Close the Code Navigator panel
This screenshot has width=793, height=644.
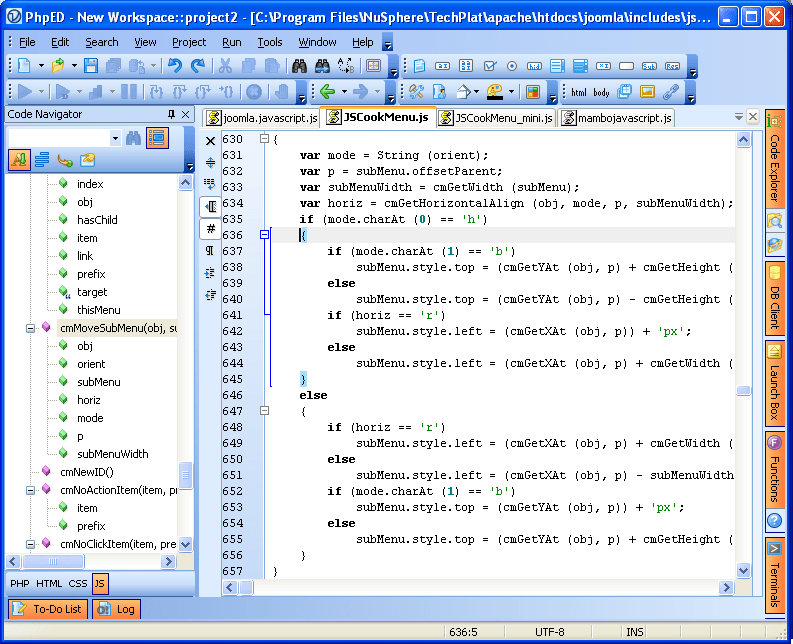point(186,114)
